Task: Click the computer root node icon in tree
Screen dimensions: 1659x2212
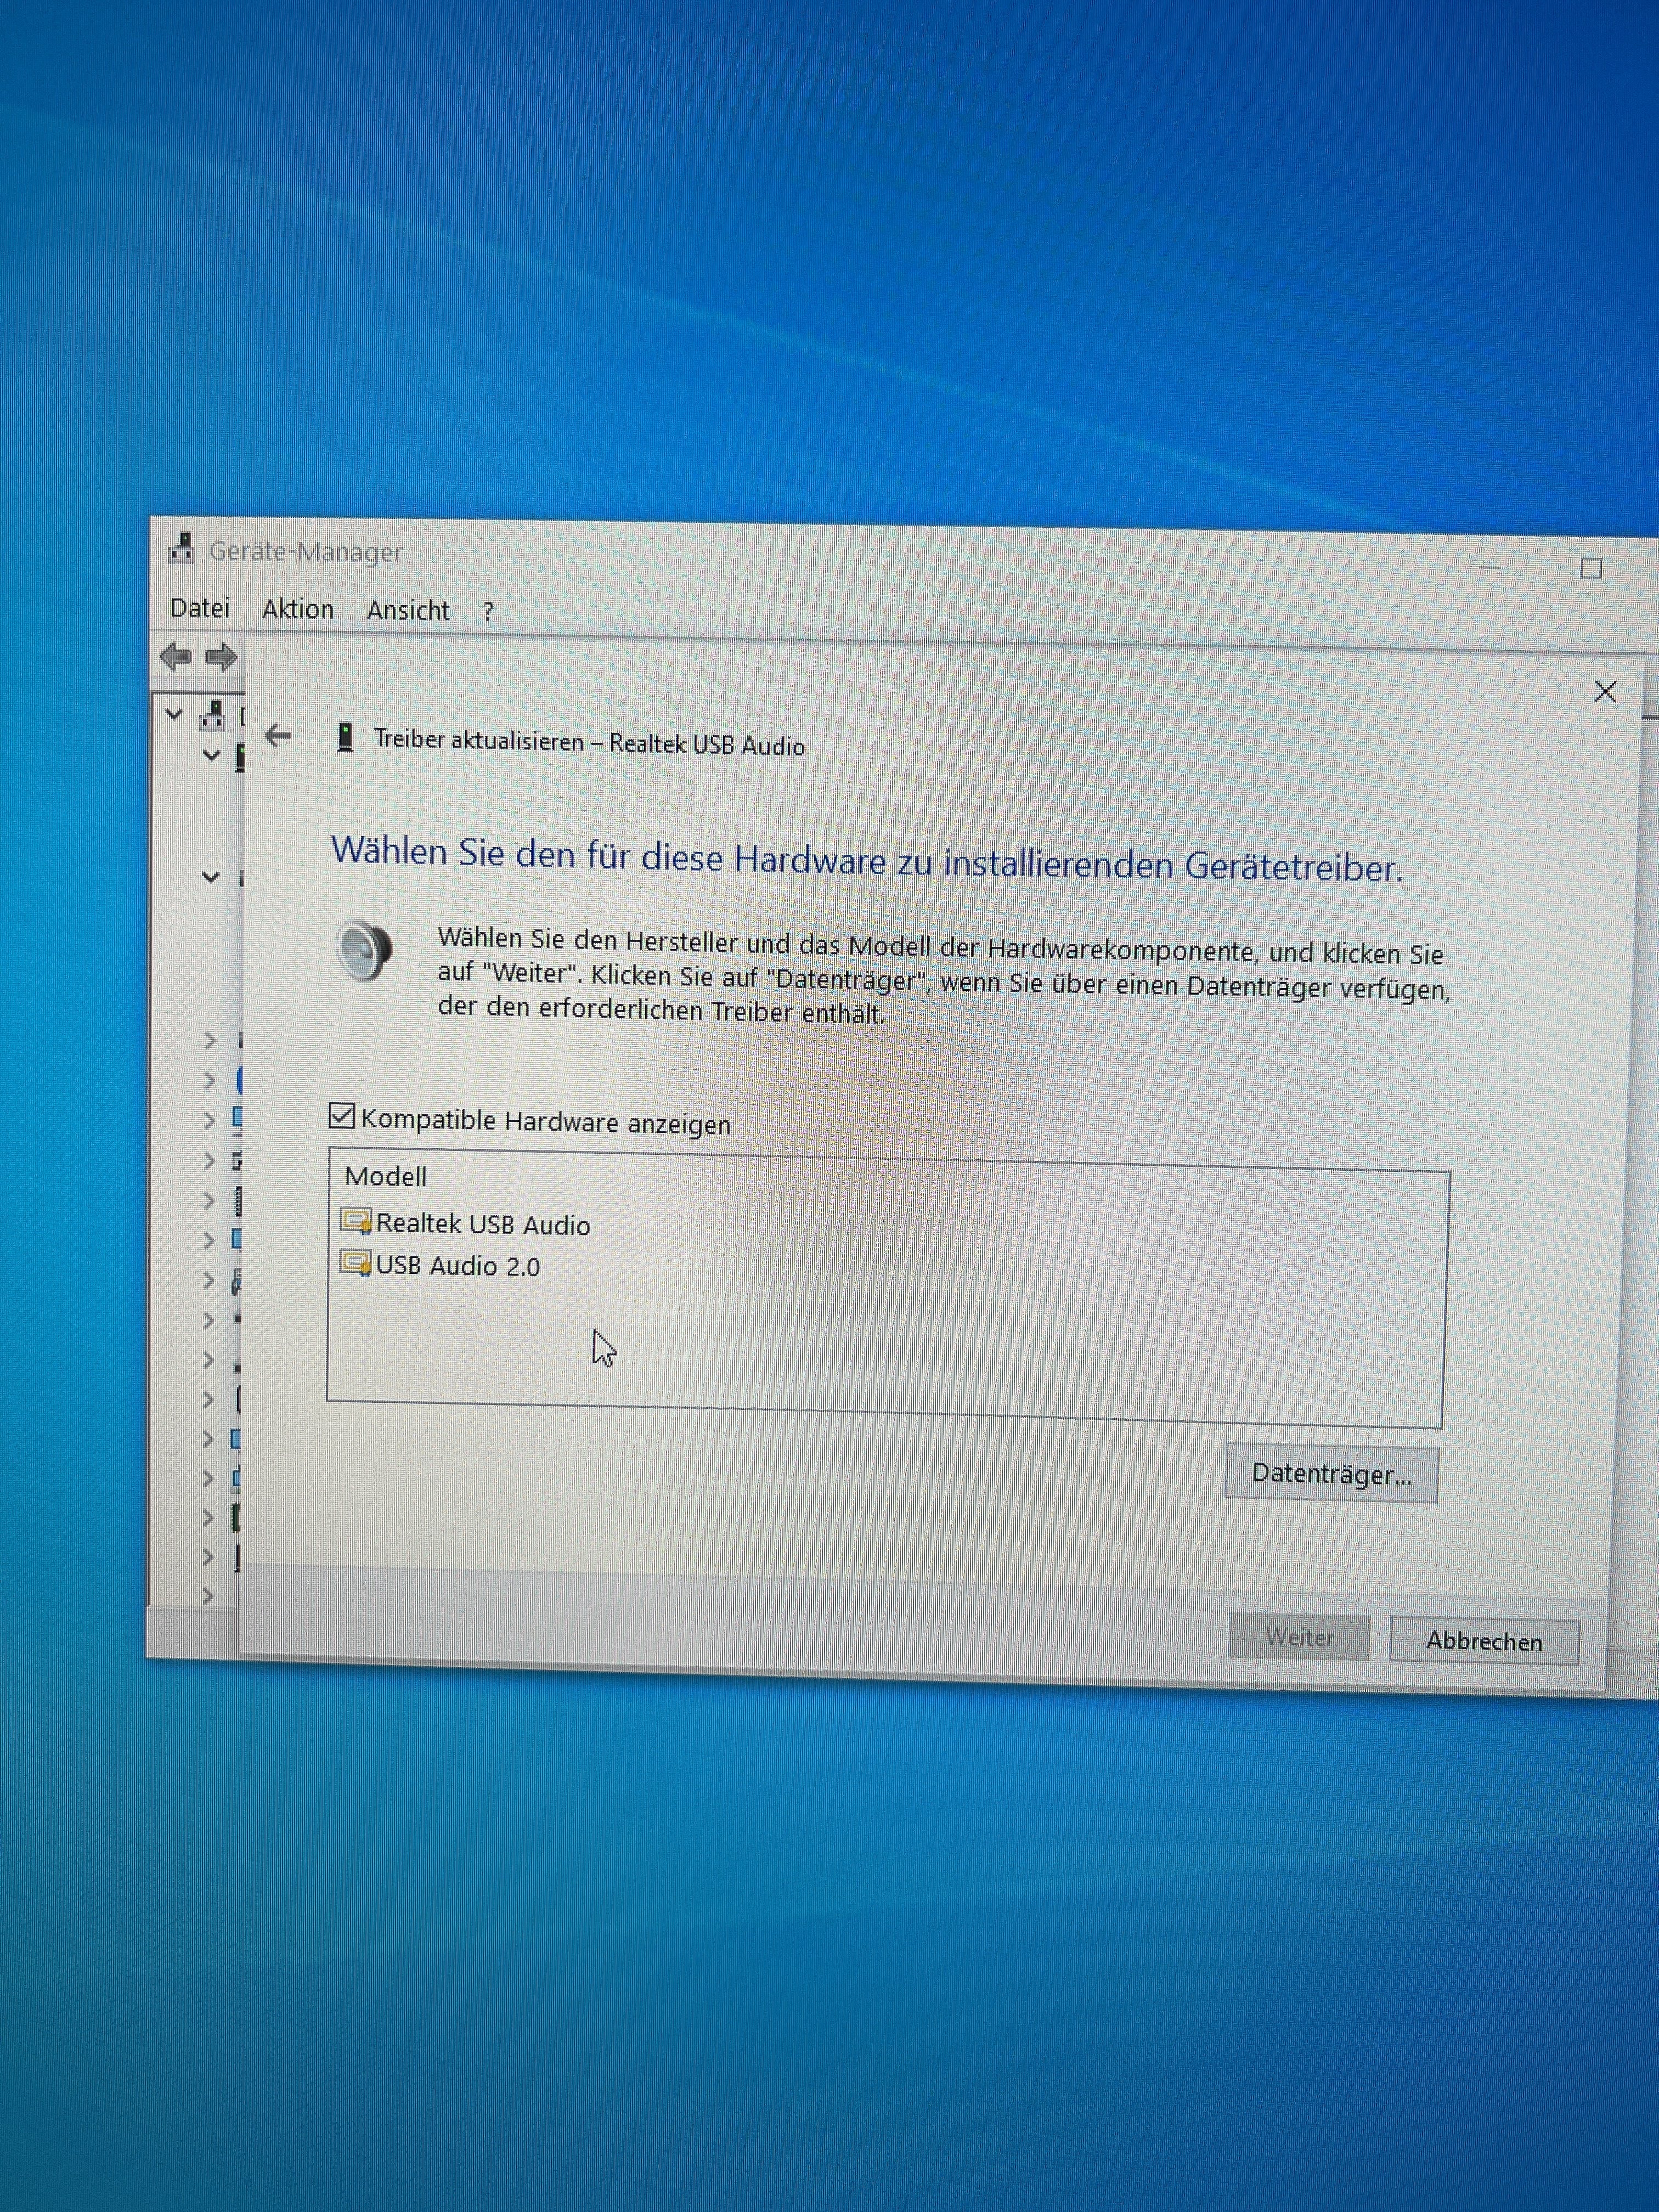Action: tap(212, 715)
